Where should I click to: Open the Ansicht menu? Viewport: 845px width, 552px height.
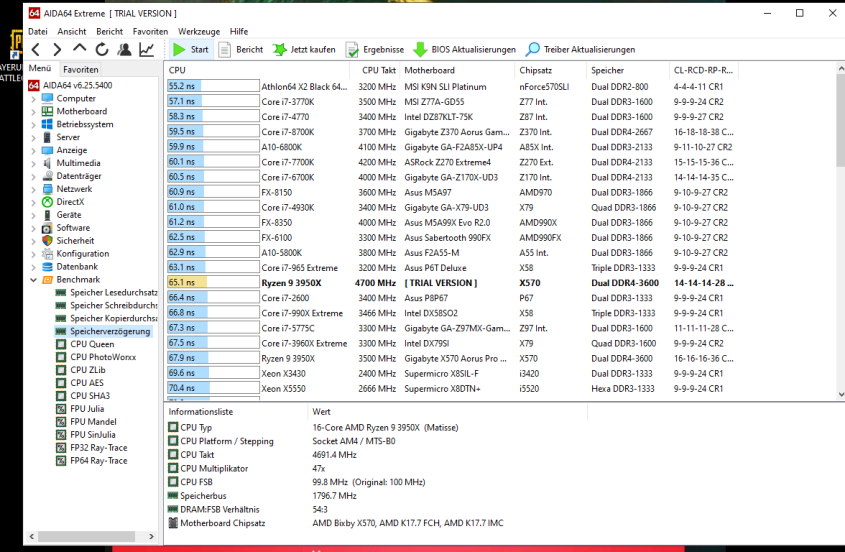tap(72, 31)
